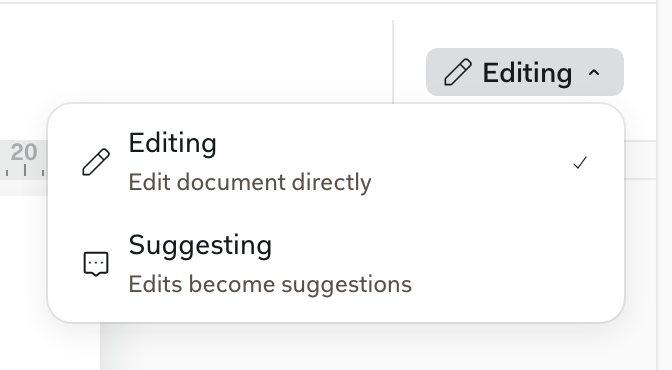672x370 pixels.
Task: Click the Editing title text in menu
Action: click(x=173, y=143)
